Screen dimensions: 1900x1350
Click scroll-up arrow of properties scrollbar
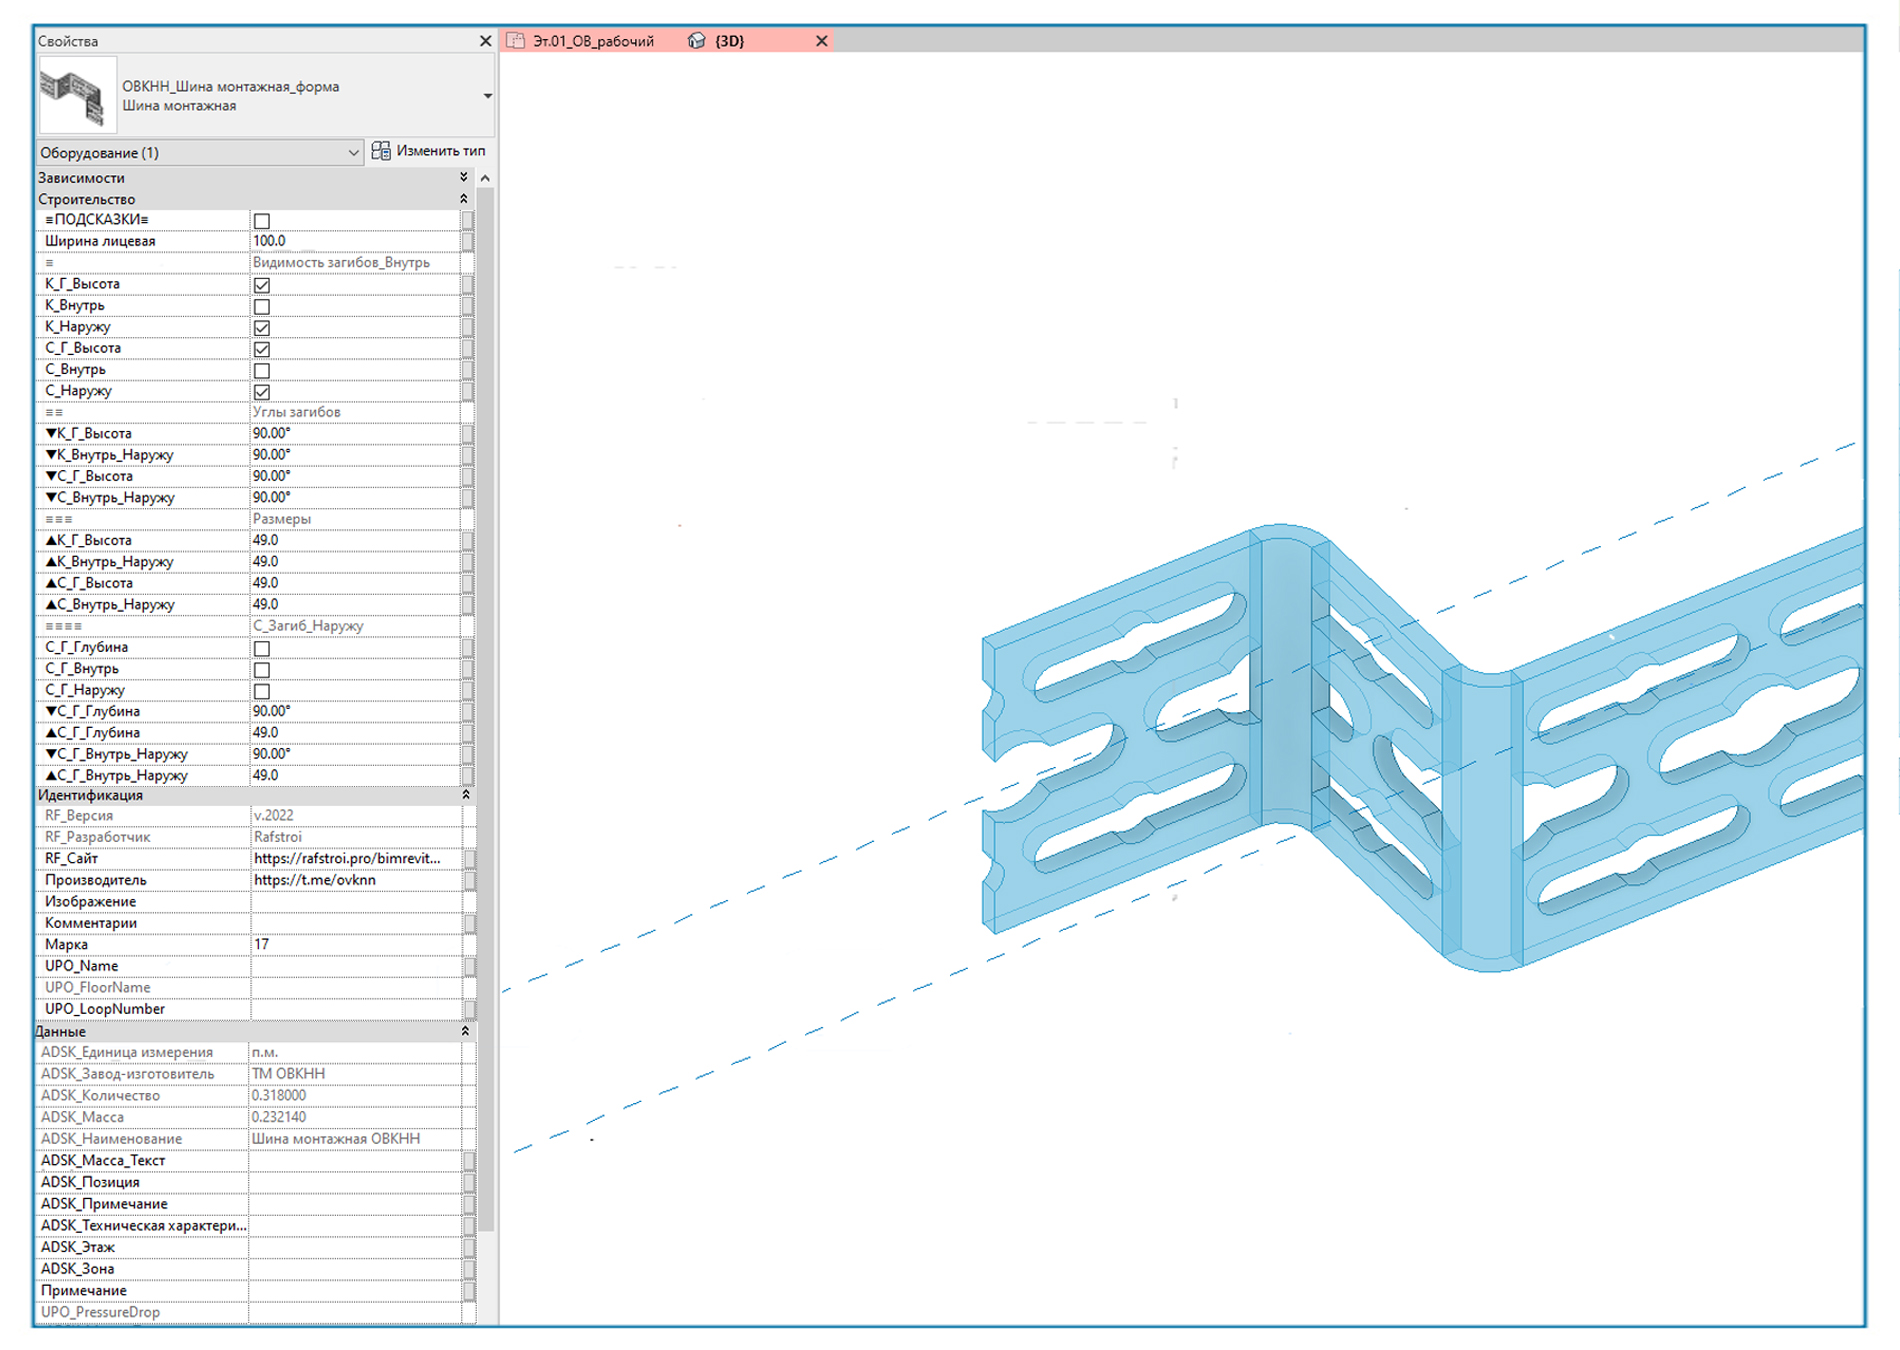click(486, 178)
